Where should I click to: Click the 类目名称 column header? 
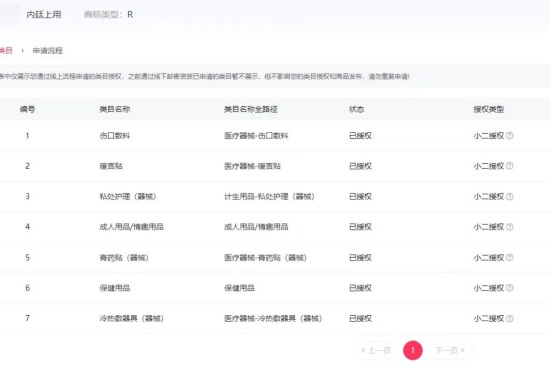[115, 109]
